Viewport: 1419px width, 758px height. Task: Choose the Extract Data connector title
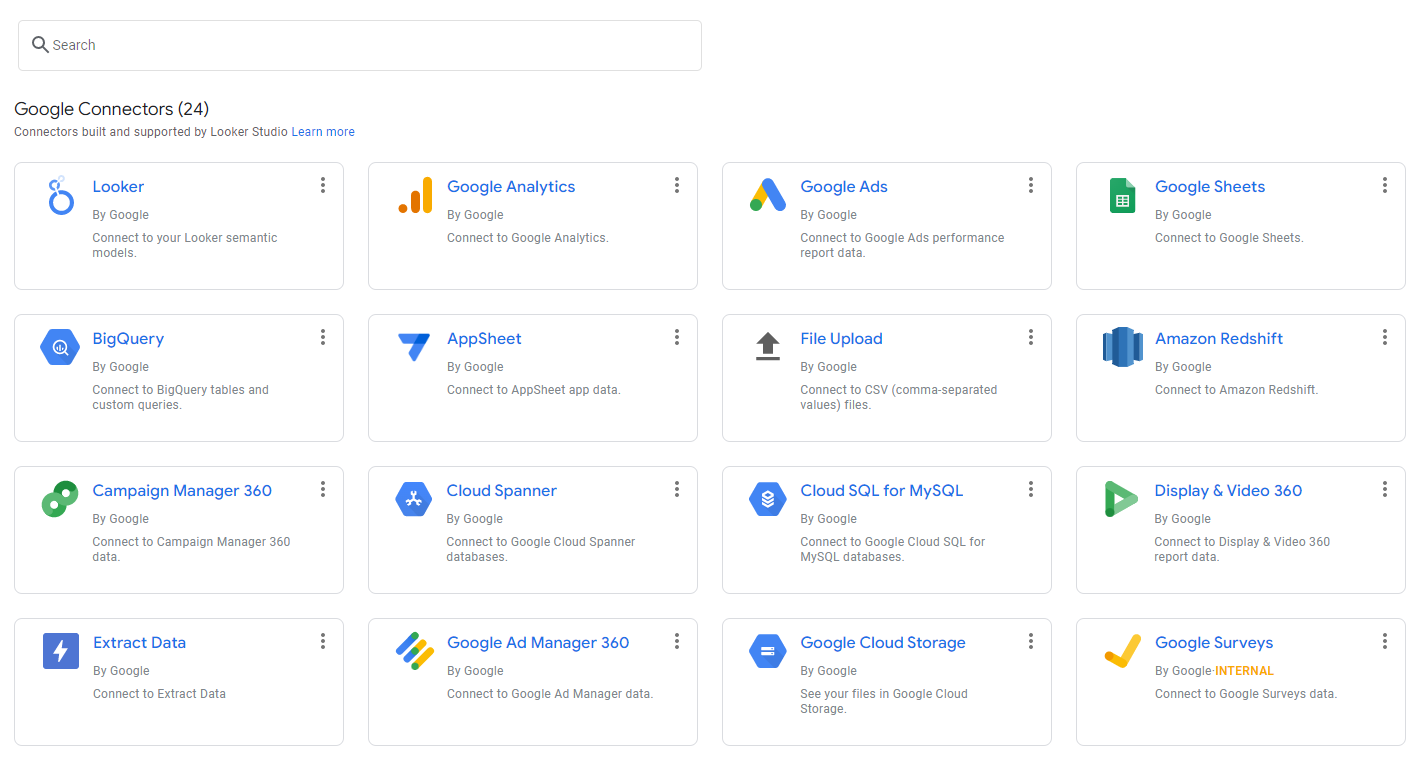pos(139,642)
